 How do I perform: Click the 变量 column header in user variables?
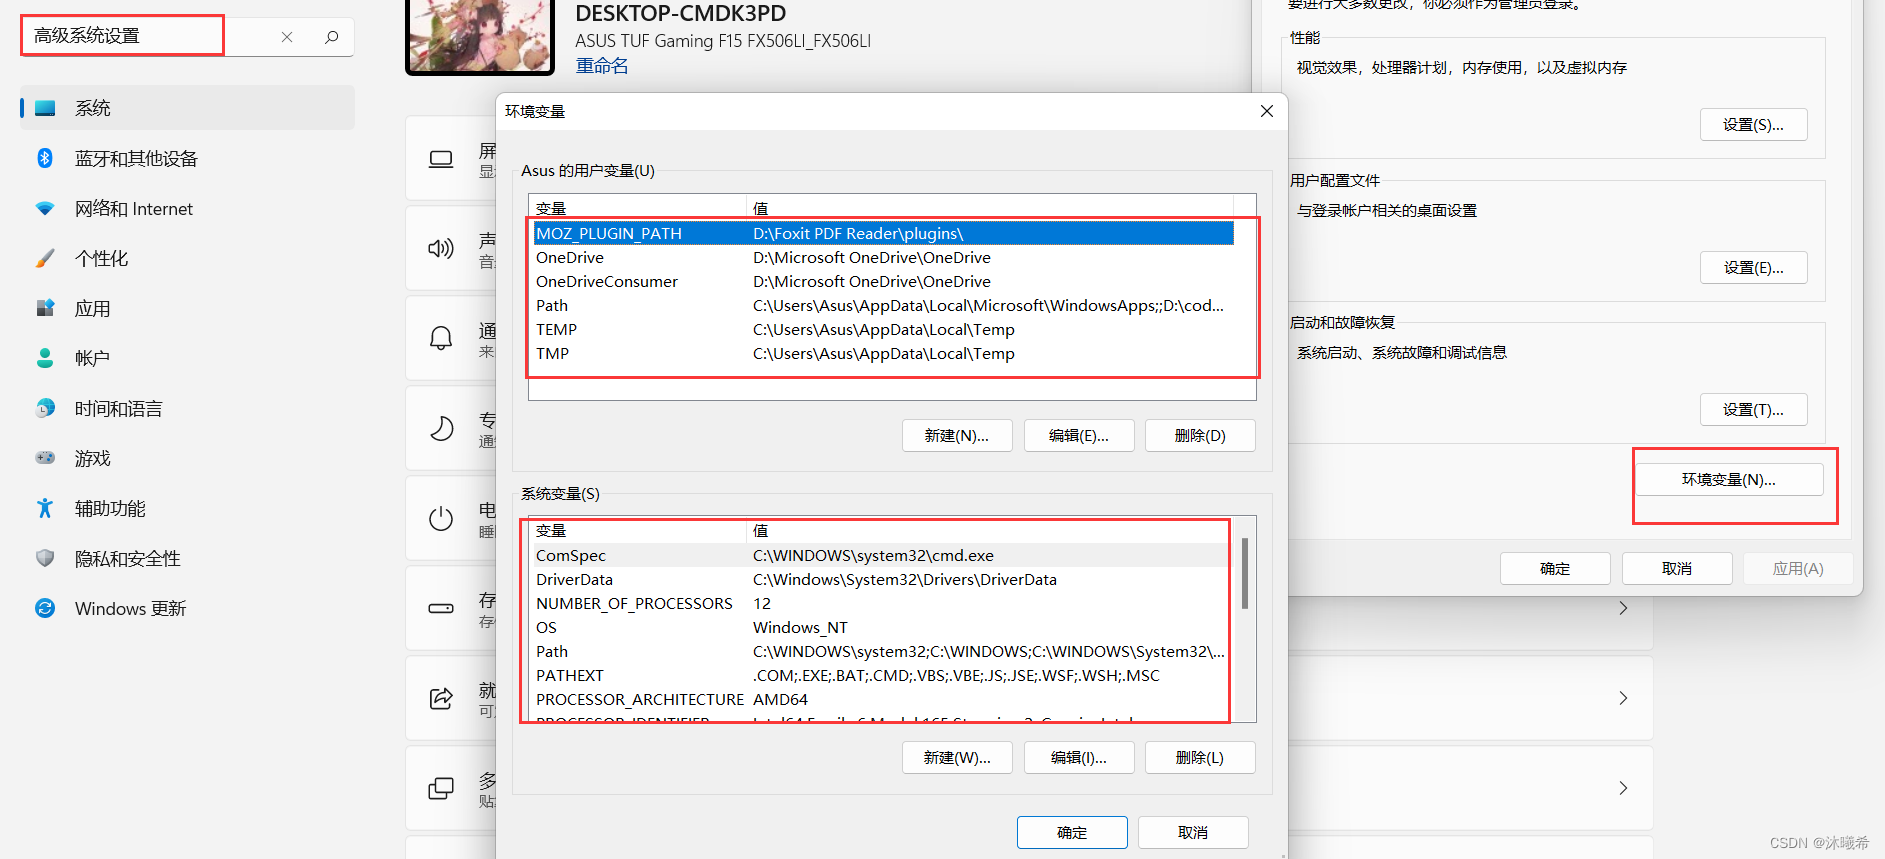(637, 208)
